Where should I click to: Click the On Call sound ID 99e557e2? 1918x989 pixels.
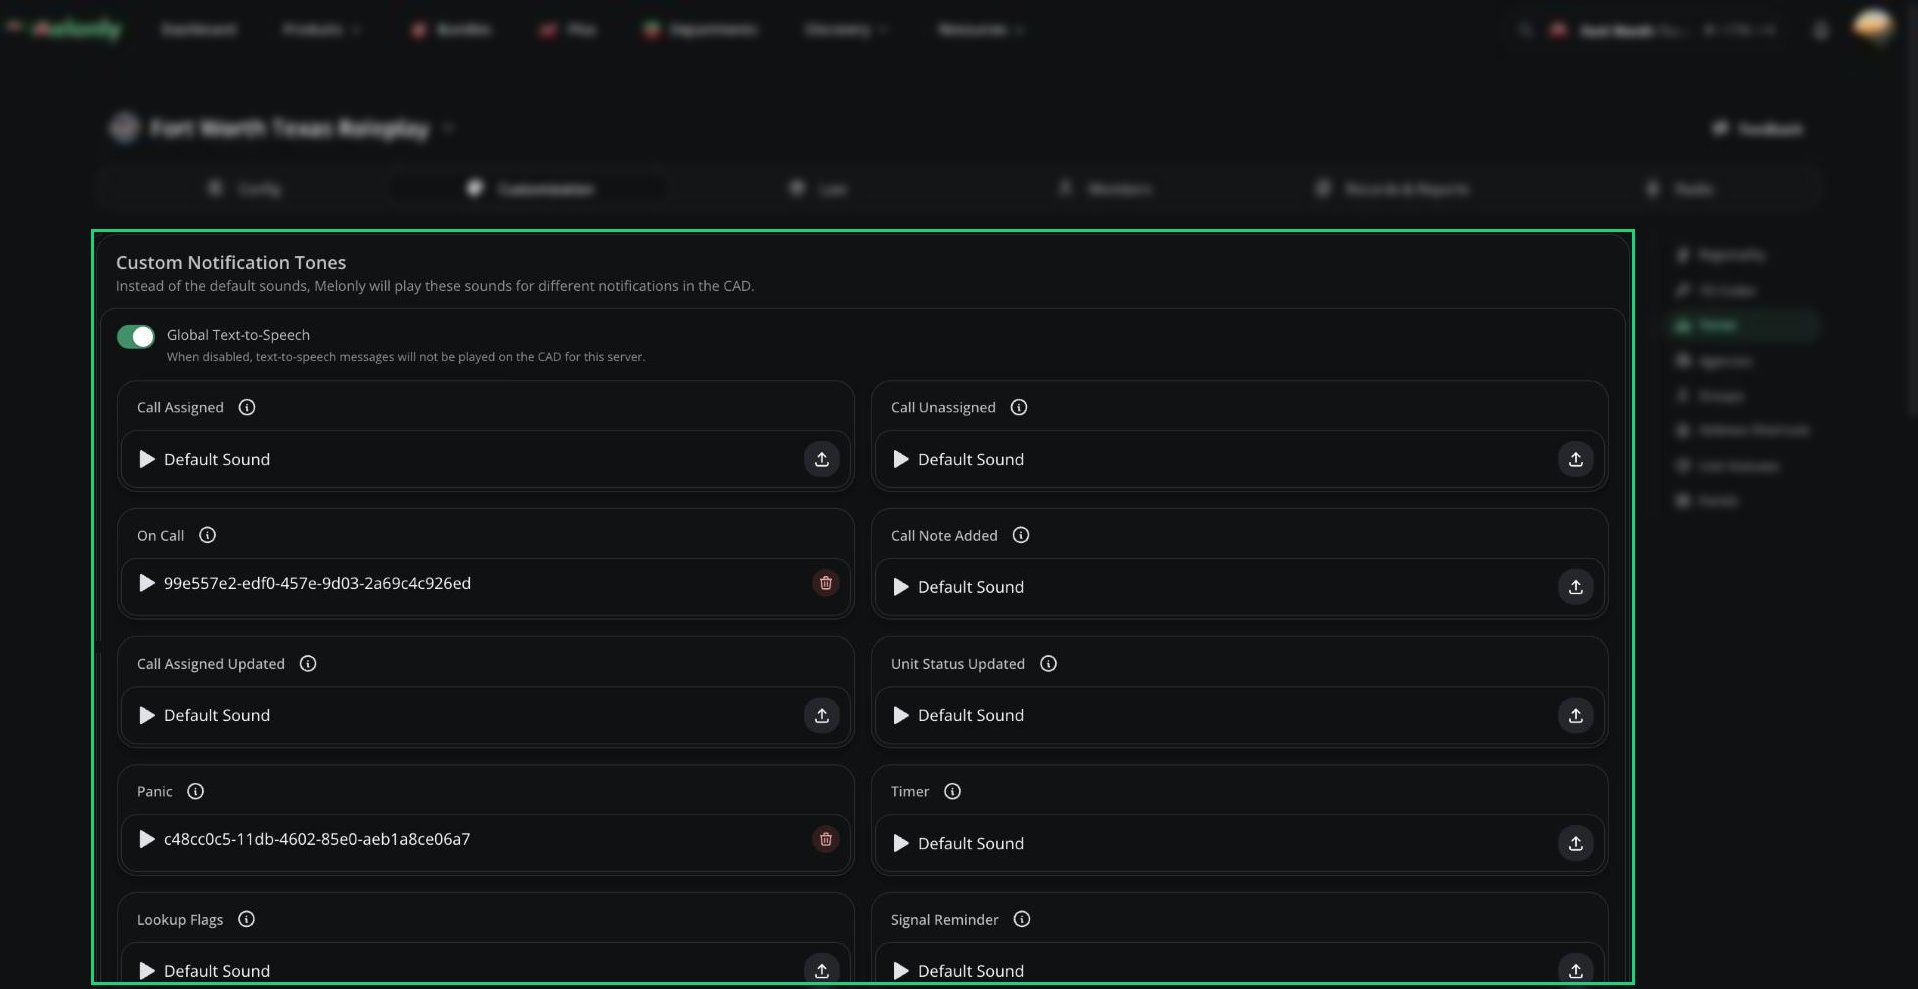point(317,583)
